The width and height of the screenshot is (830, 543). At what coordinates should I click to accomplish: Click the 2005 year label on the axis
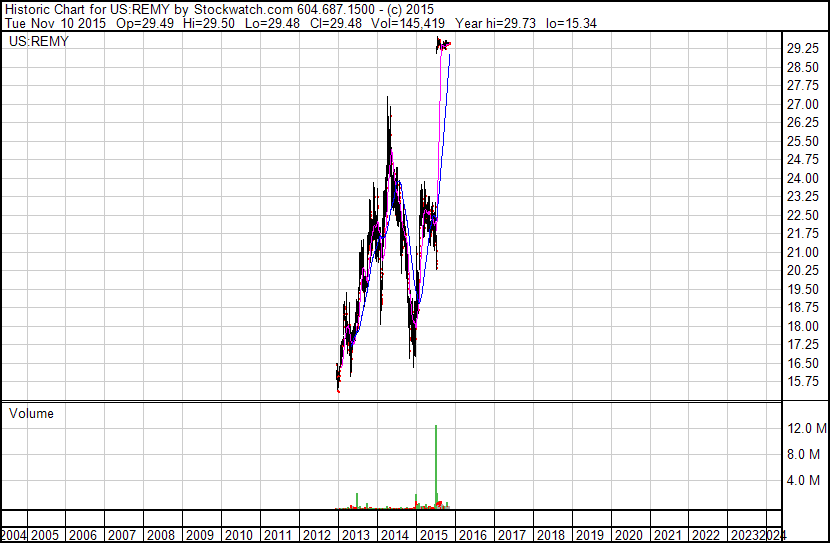pyautogui.click(x=44, y=535)
